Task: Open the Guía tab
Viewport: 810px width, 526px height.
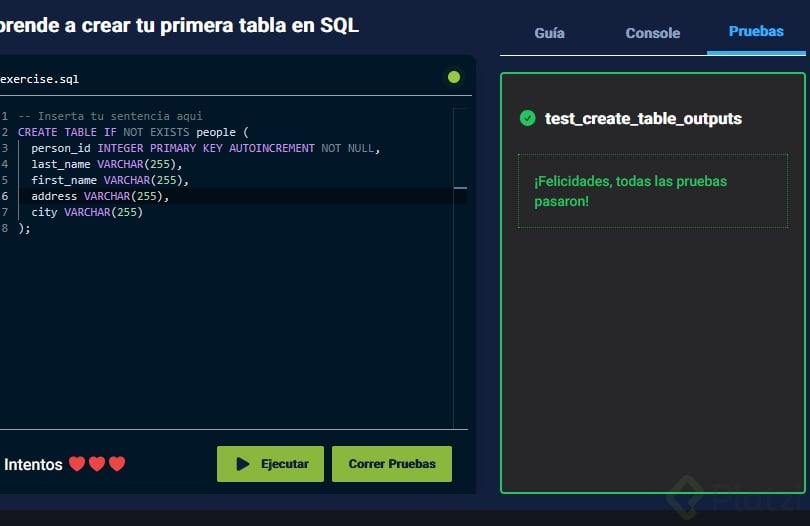Action: pos(549,33)
